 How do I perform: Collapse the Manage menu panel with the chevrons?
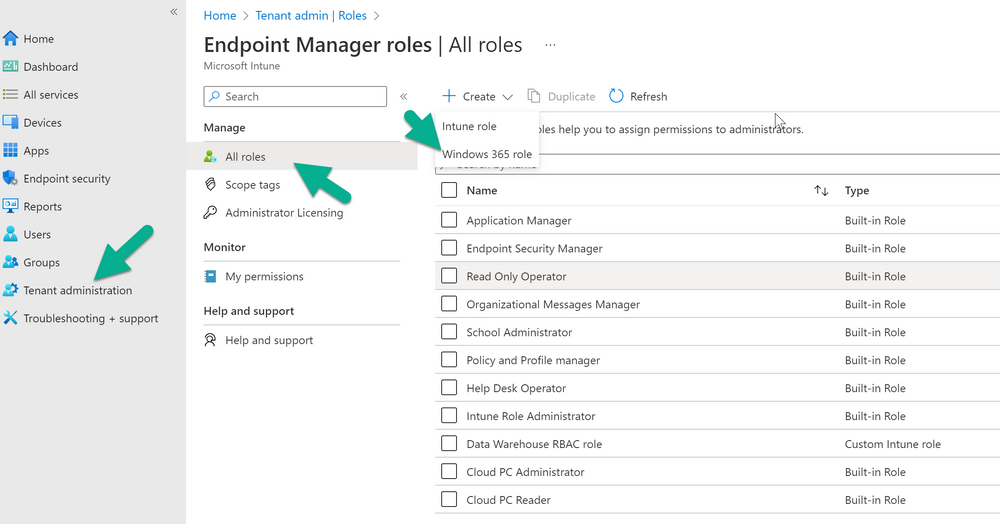[x=404, y=96]
